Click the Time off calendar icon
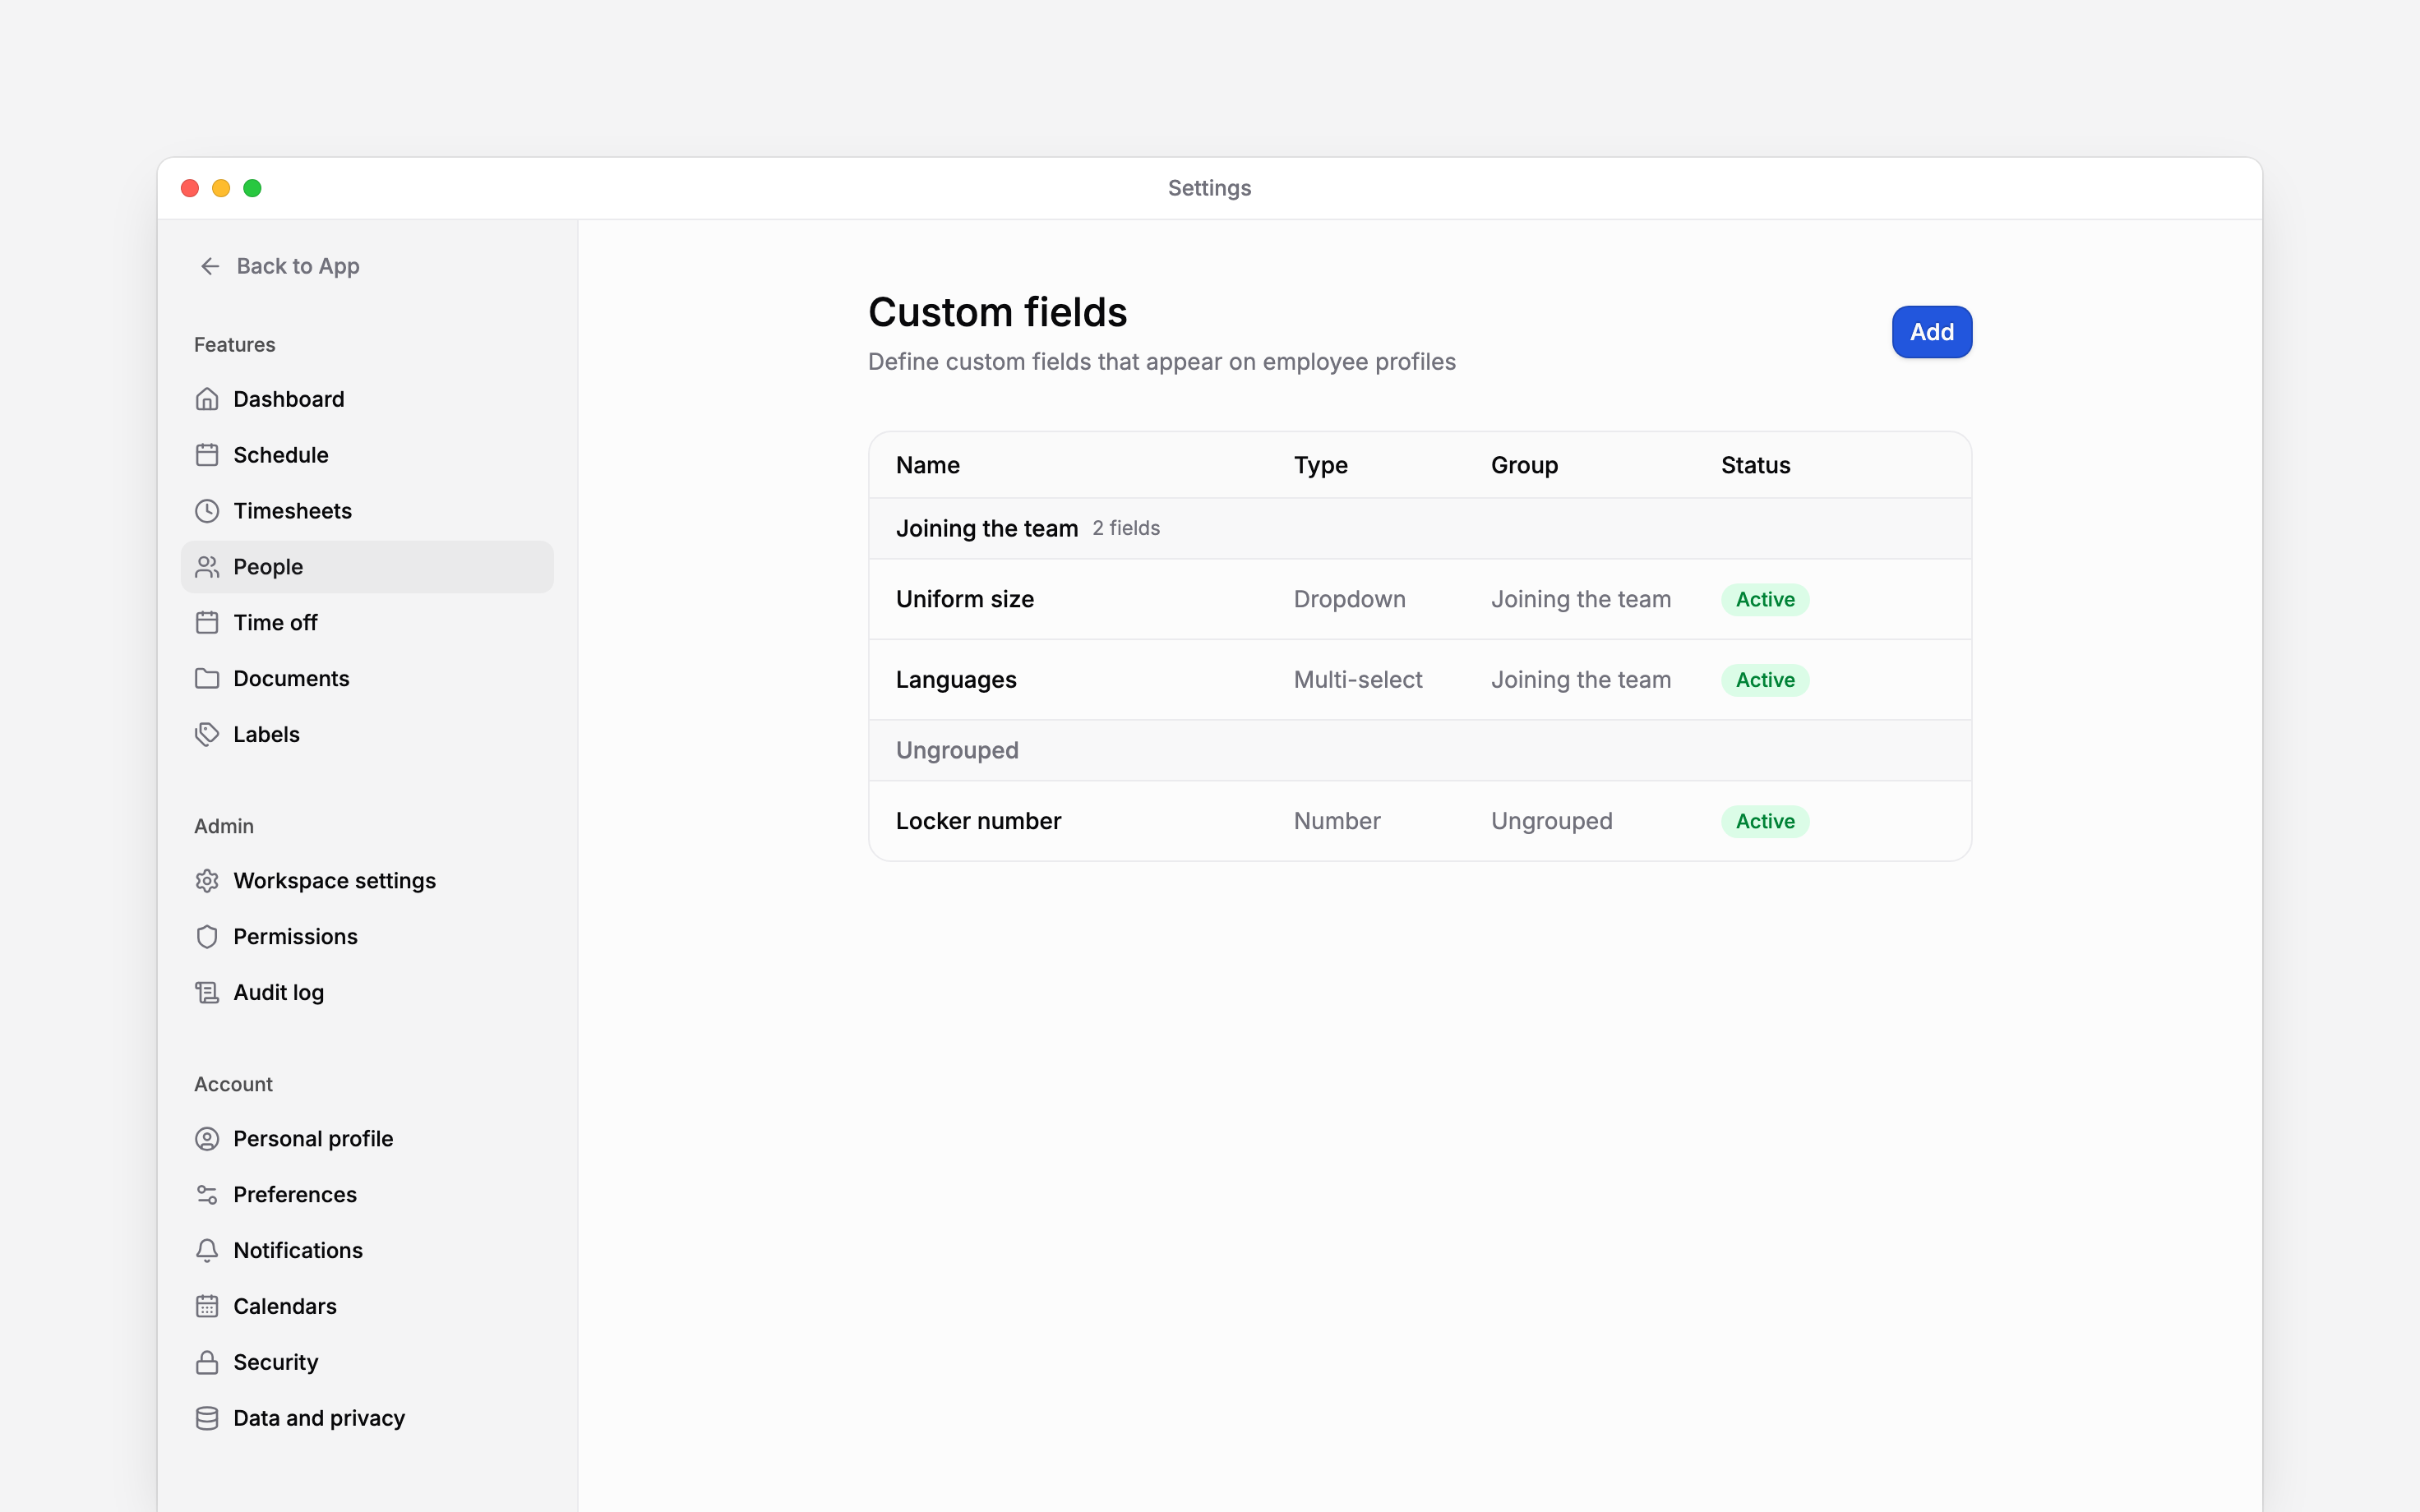 pyautogui.click(x=207, y=623)
